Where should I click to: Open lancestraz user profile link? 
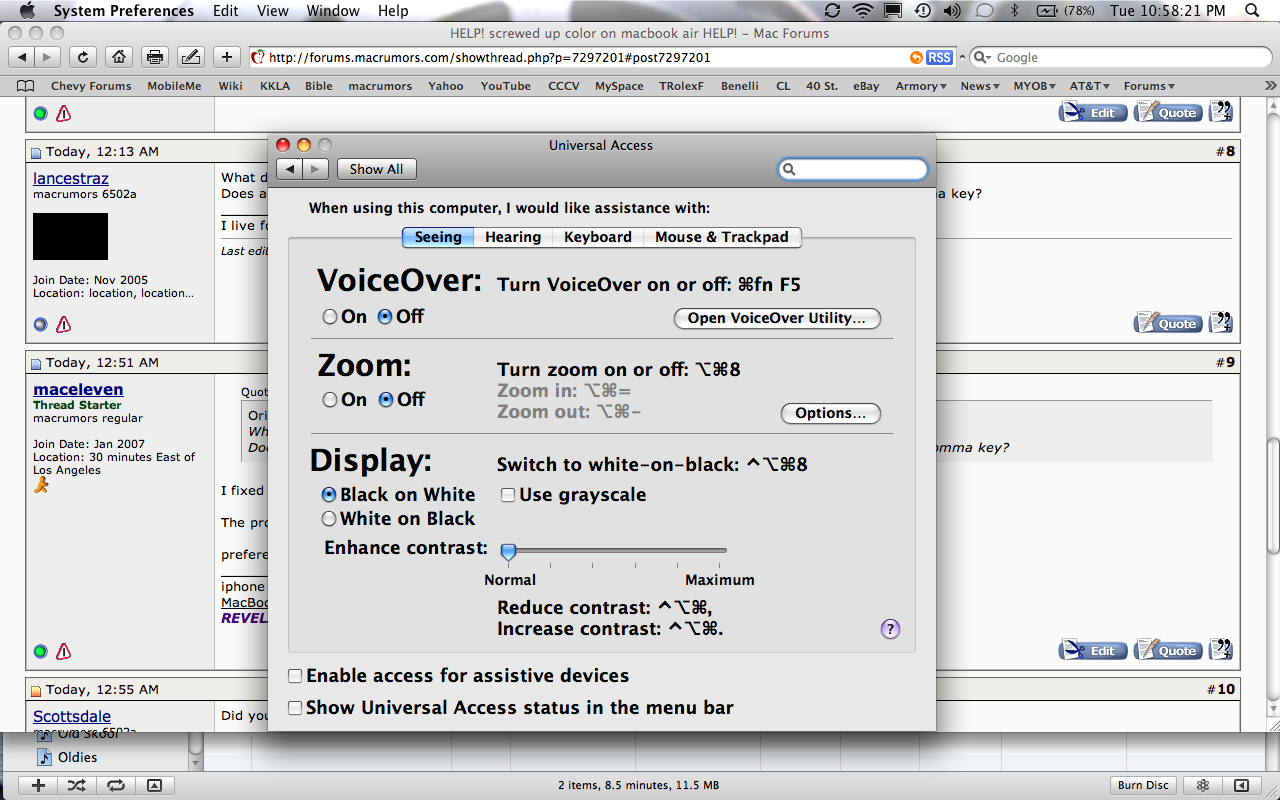(x=71, y=178)
